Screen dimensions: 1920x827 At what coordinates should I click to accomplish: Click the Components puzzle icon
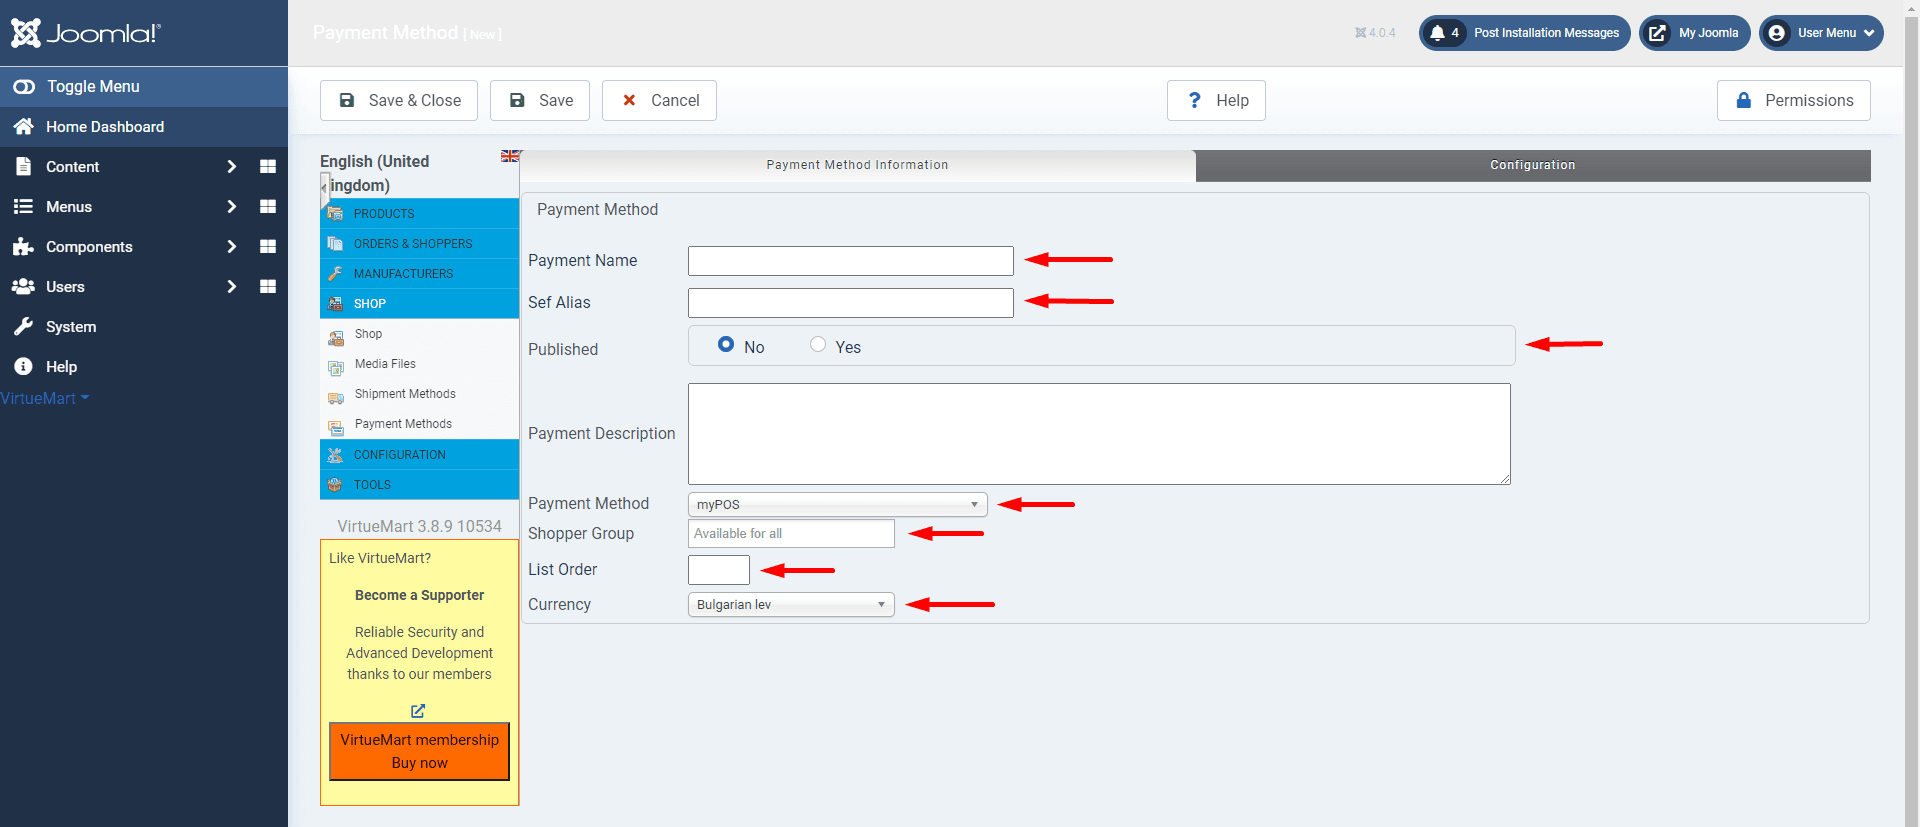tap(24, 247)
